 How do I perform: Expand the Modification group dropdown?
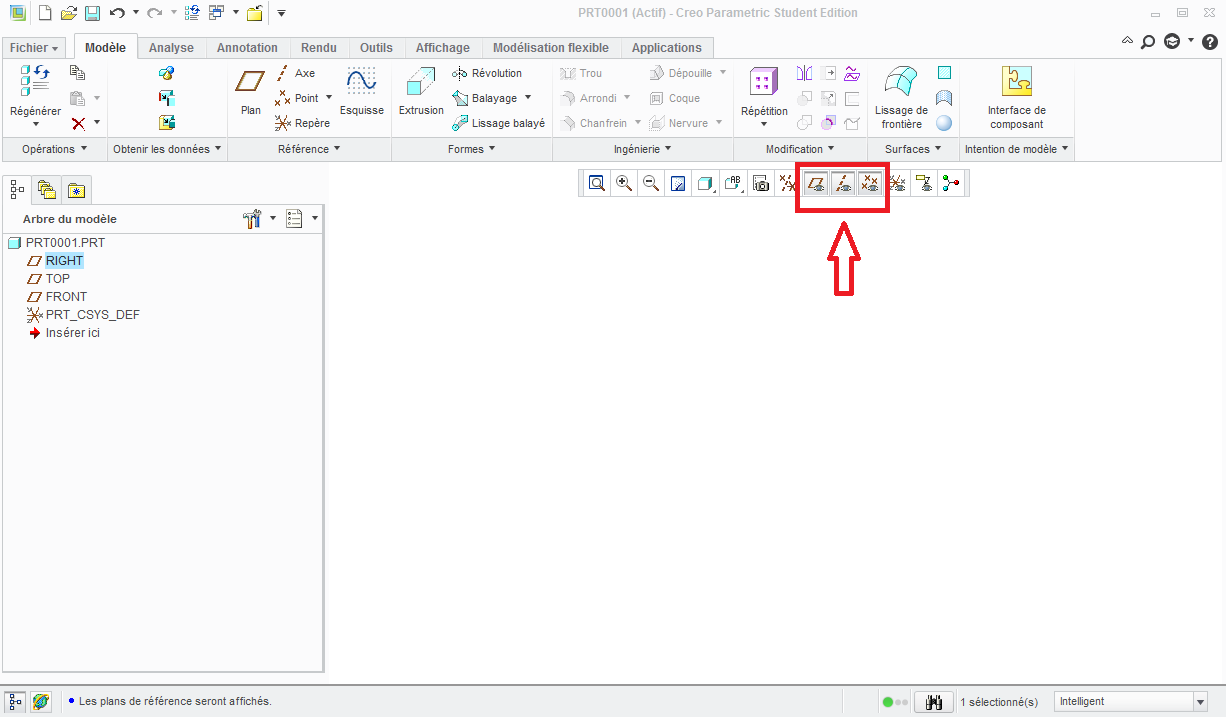click(x=800, y=149)
